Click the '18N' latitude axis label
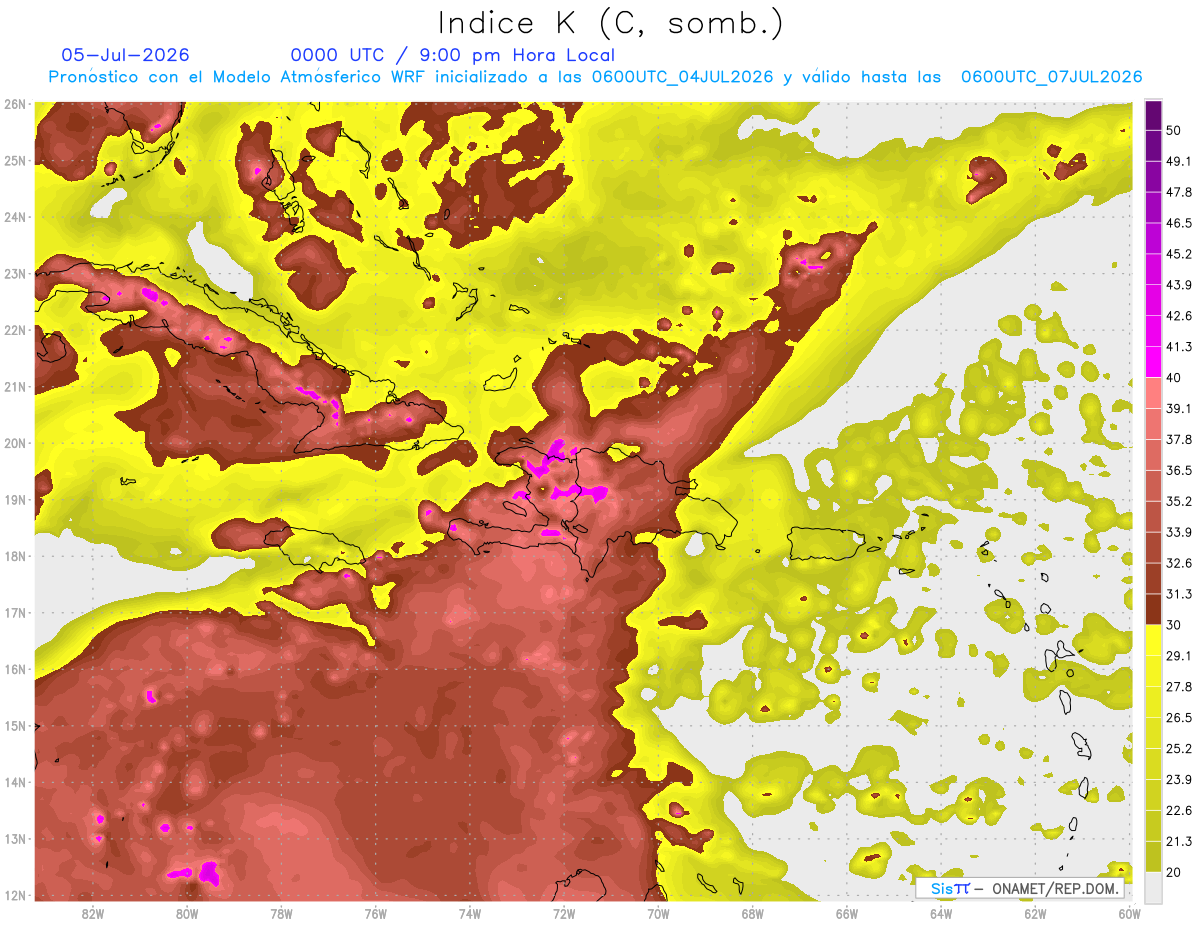This screenshot has height=927, width=1200. coord(14,556)
